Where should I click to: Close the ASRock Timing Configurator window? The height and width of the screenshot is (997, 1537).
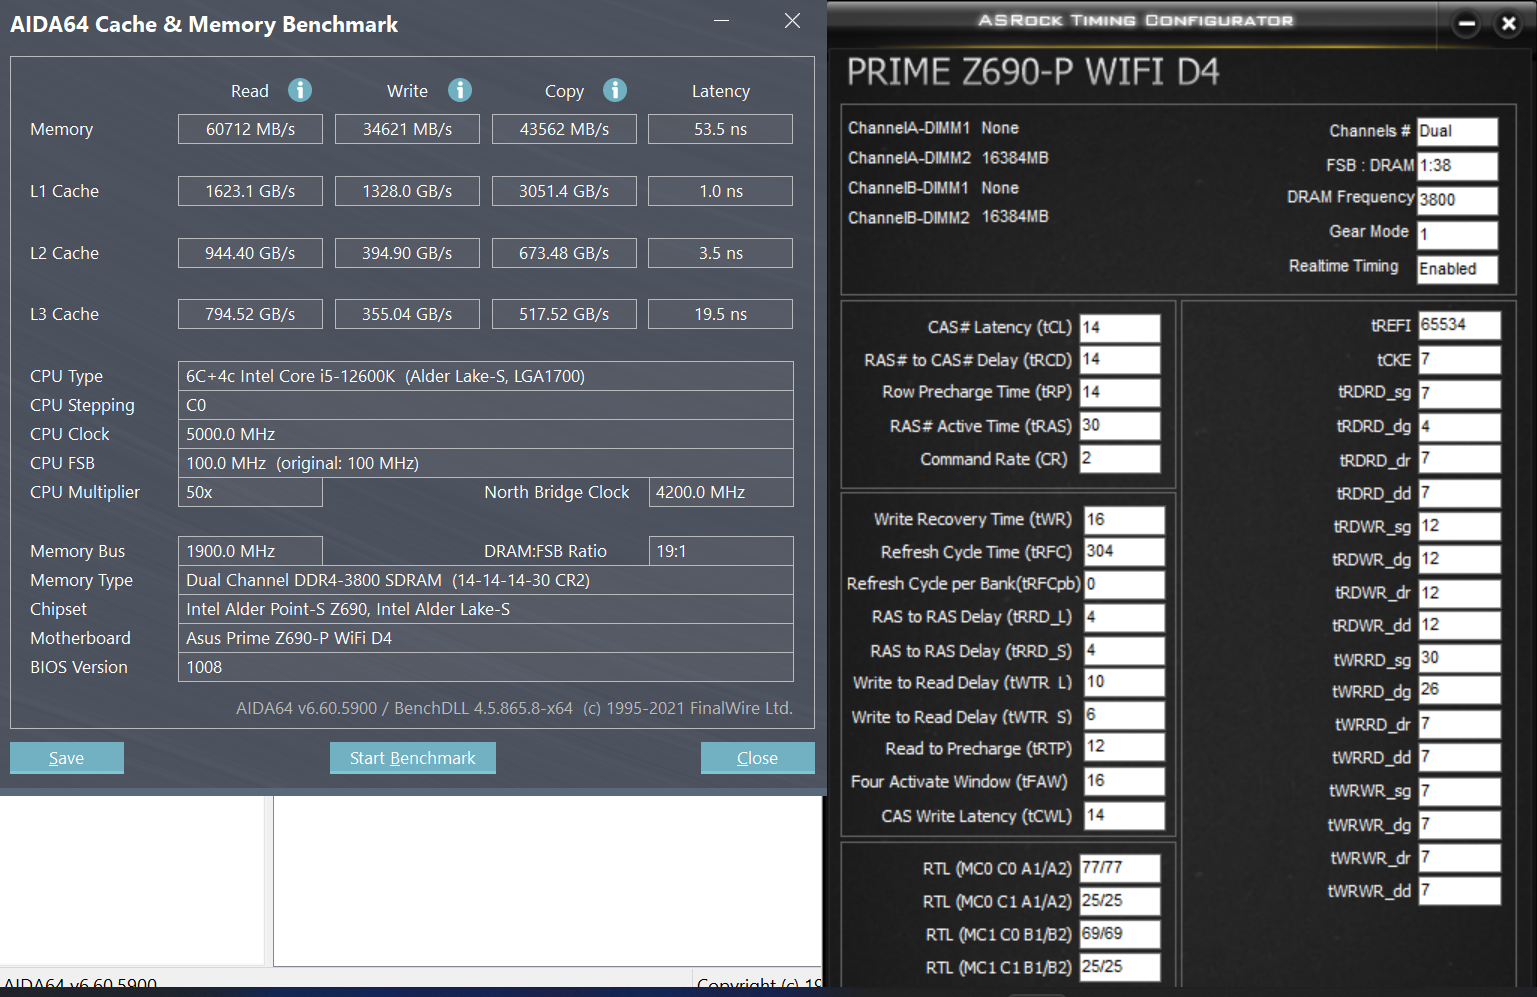1509,23
